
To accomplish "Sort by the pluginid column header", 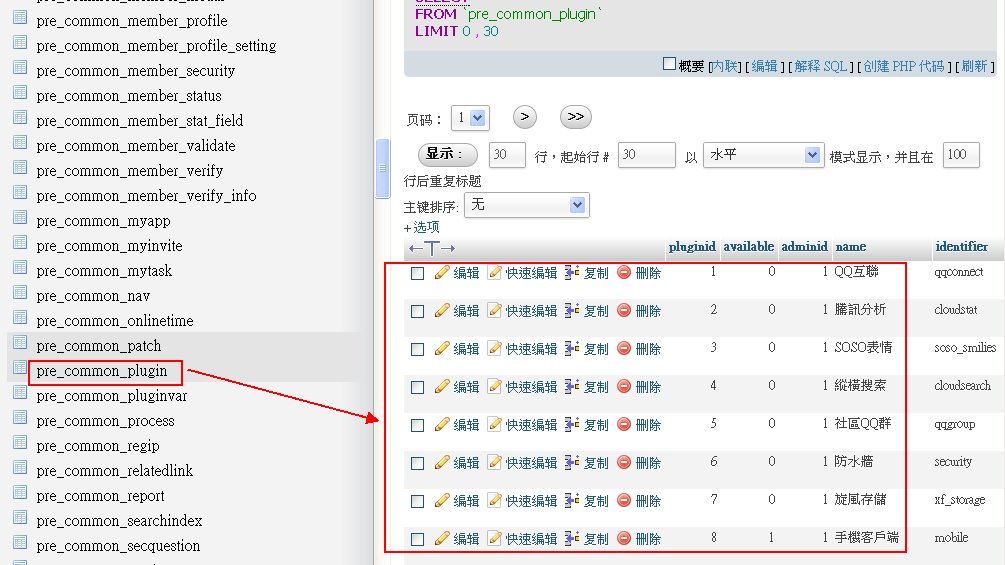I will [691, 247].
